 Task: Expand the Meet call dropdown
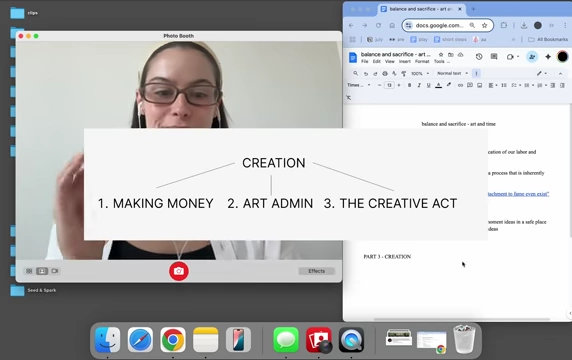518,57
